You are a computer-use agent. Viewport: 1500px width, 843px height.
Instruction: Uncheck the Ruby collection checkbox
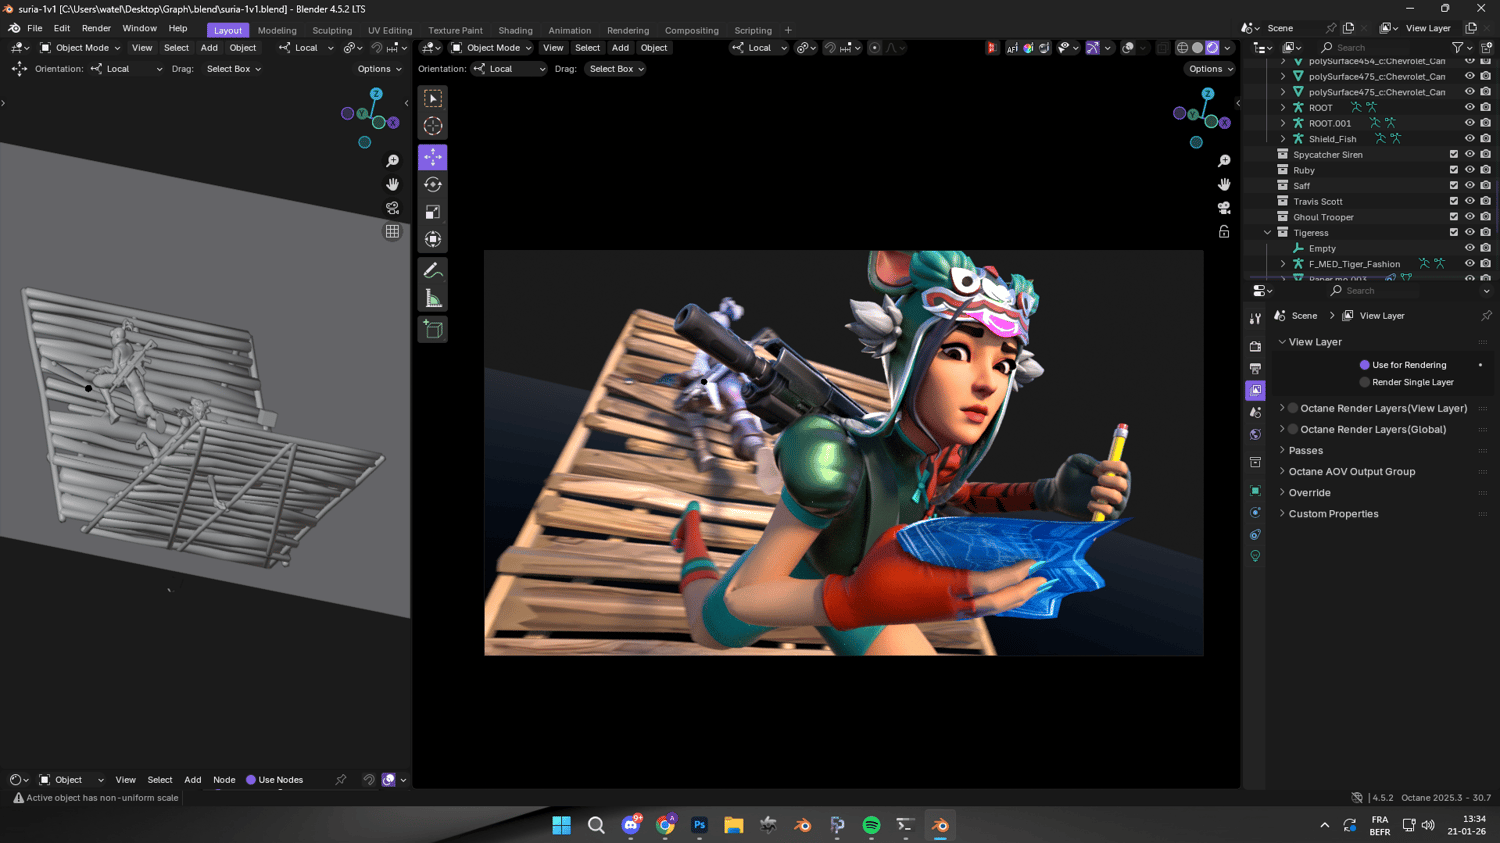(x=1454, y=170)
